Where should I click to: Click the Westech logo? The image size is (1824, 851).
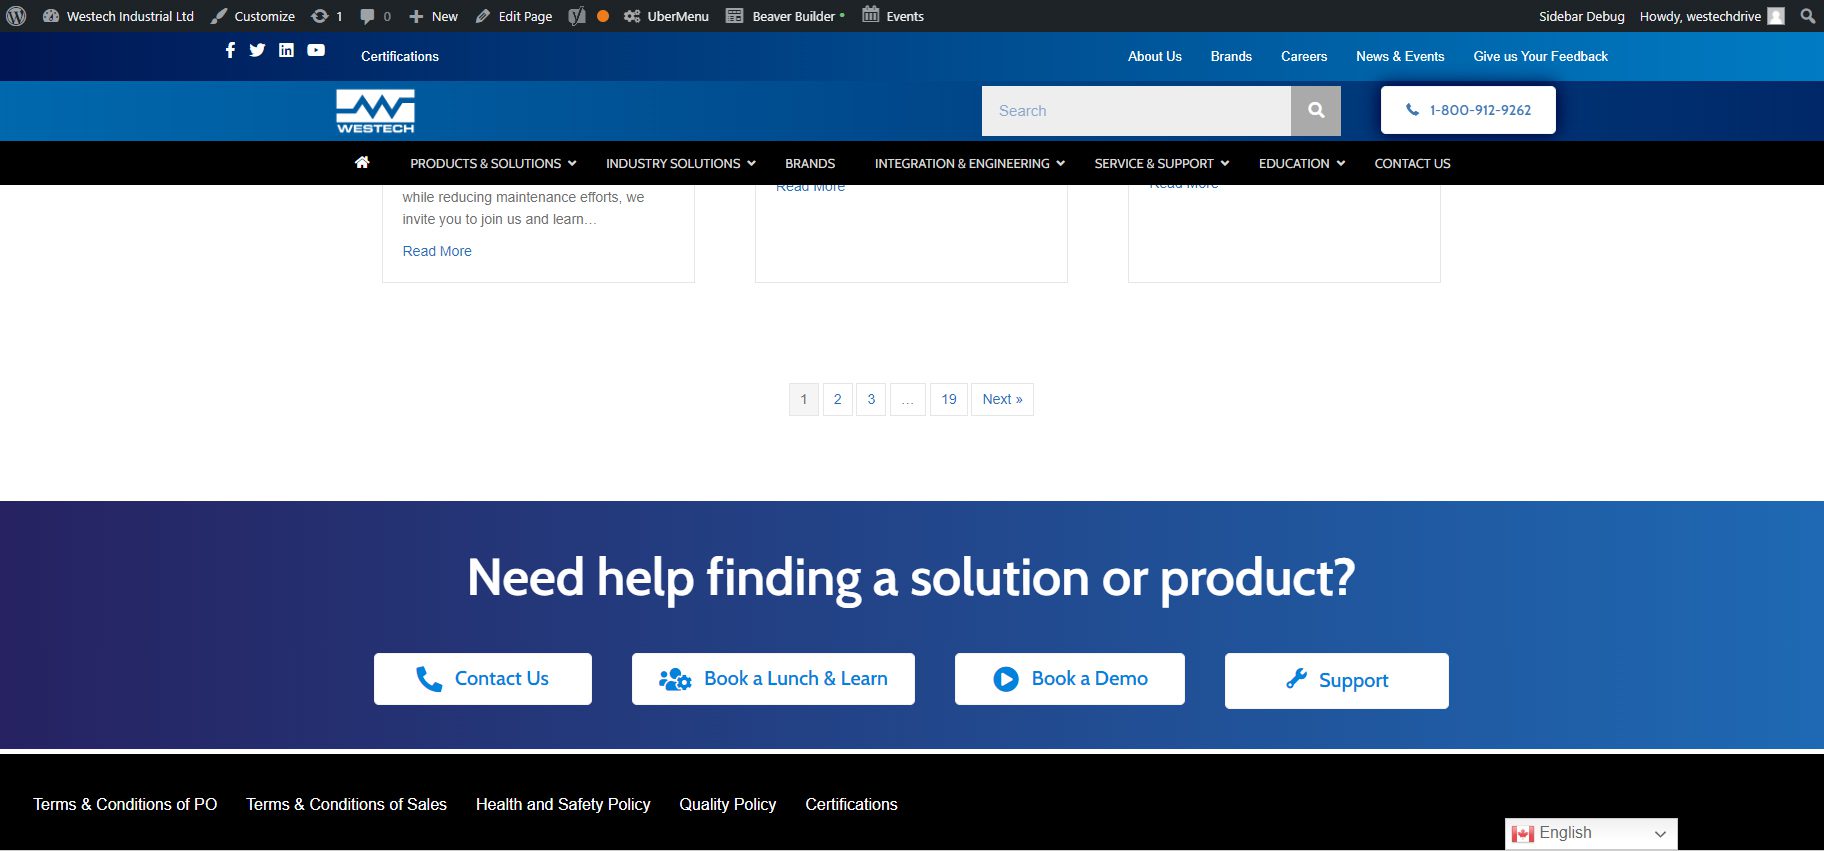pos(375,111)
